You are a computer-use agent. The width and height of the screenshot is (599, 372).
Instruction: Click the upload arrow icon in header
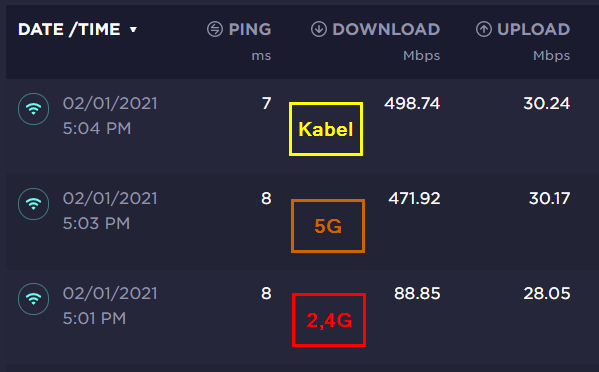click(x=484, y=29)
